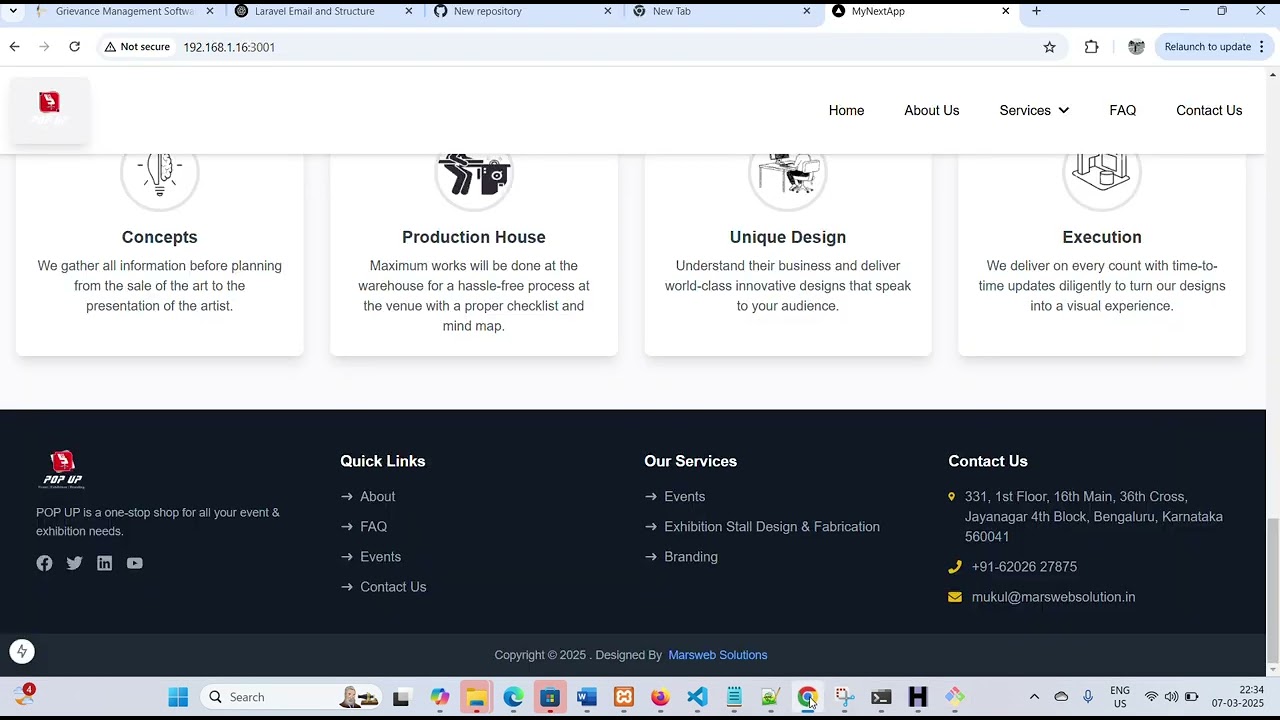Click the Unique Design card heading

coord(788,237)
